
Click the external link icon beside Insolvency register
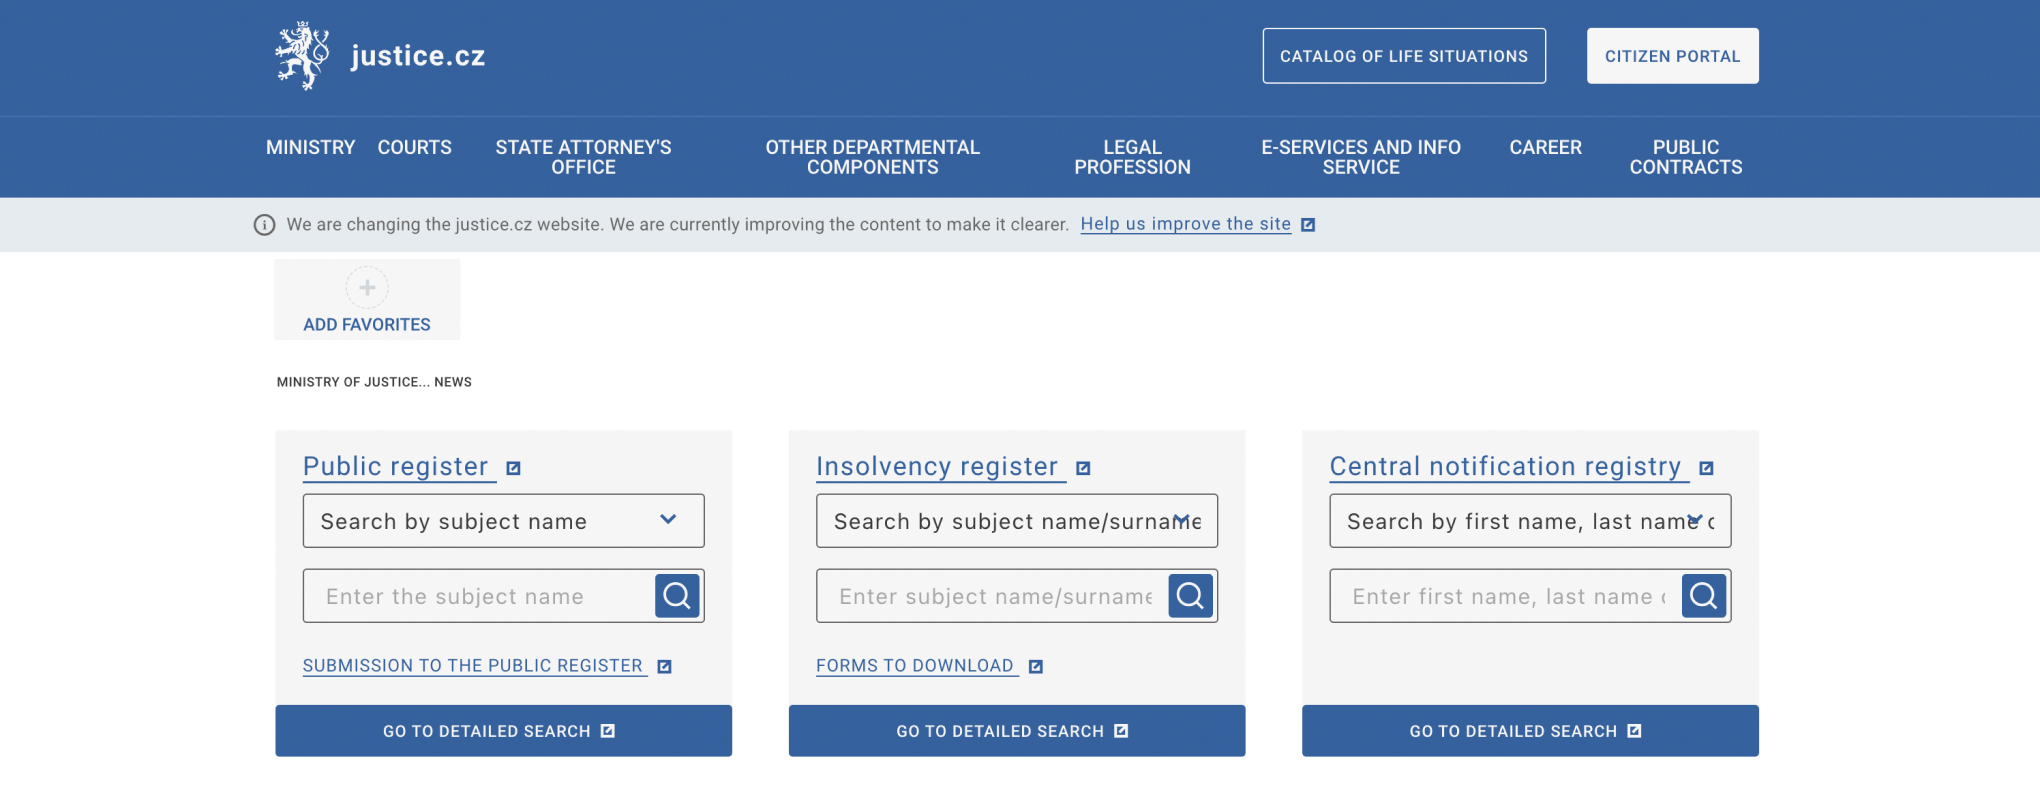[1083, 468]
